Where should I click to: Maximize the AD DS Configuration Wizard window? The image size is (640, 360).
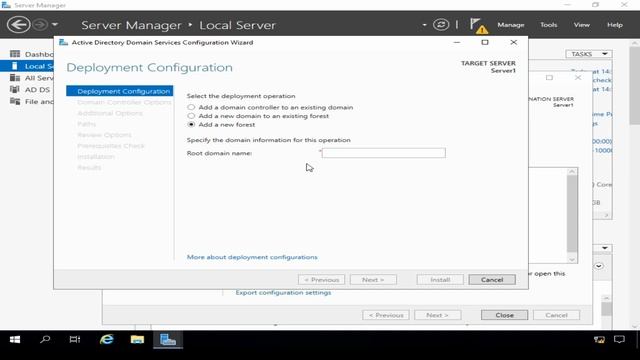[x=485, y=42]
